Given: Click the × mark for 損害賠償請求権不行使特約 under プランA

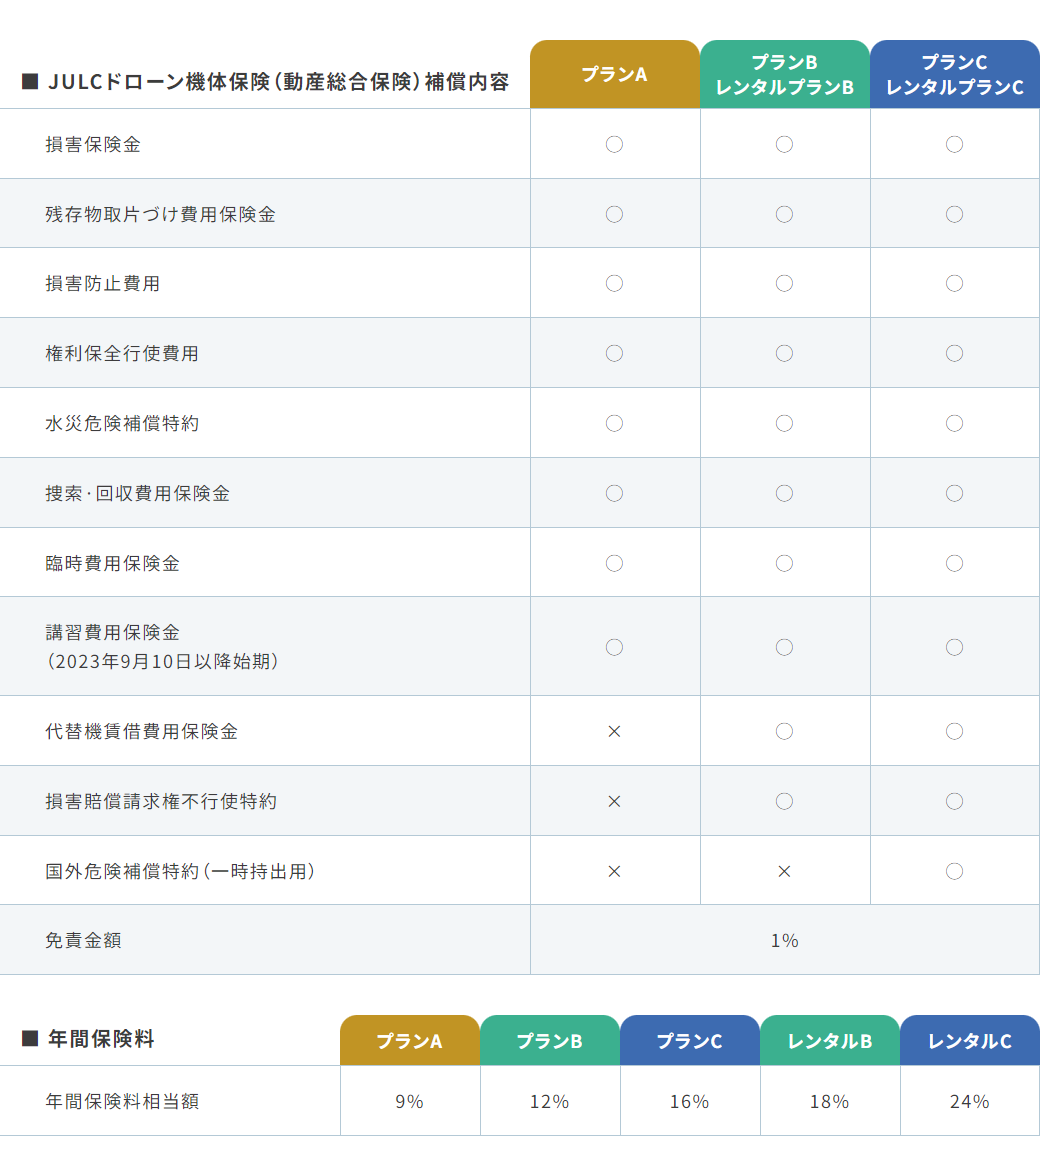Looking at the screenshot, I should click(614, 801).
